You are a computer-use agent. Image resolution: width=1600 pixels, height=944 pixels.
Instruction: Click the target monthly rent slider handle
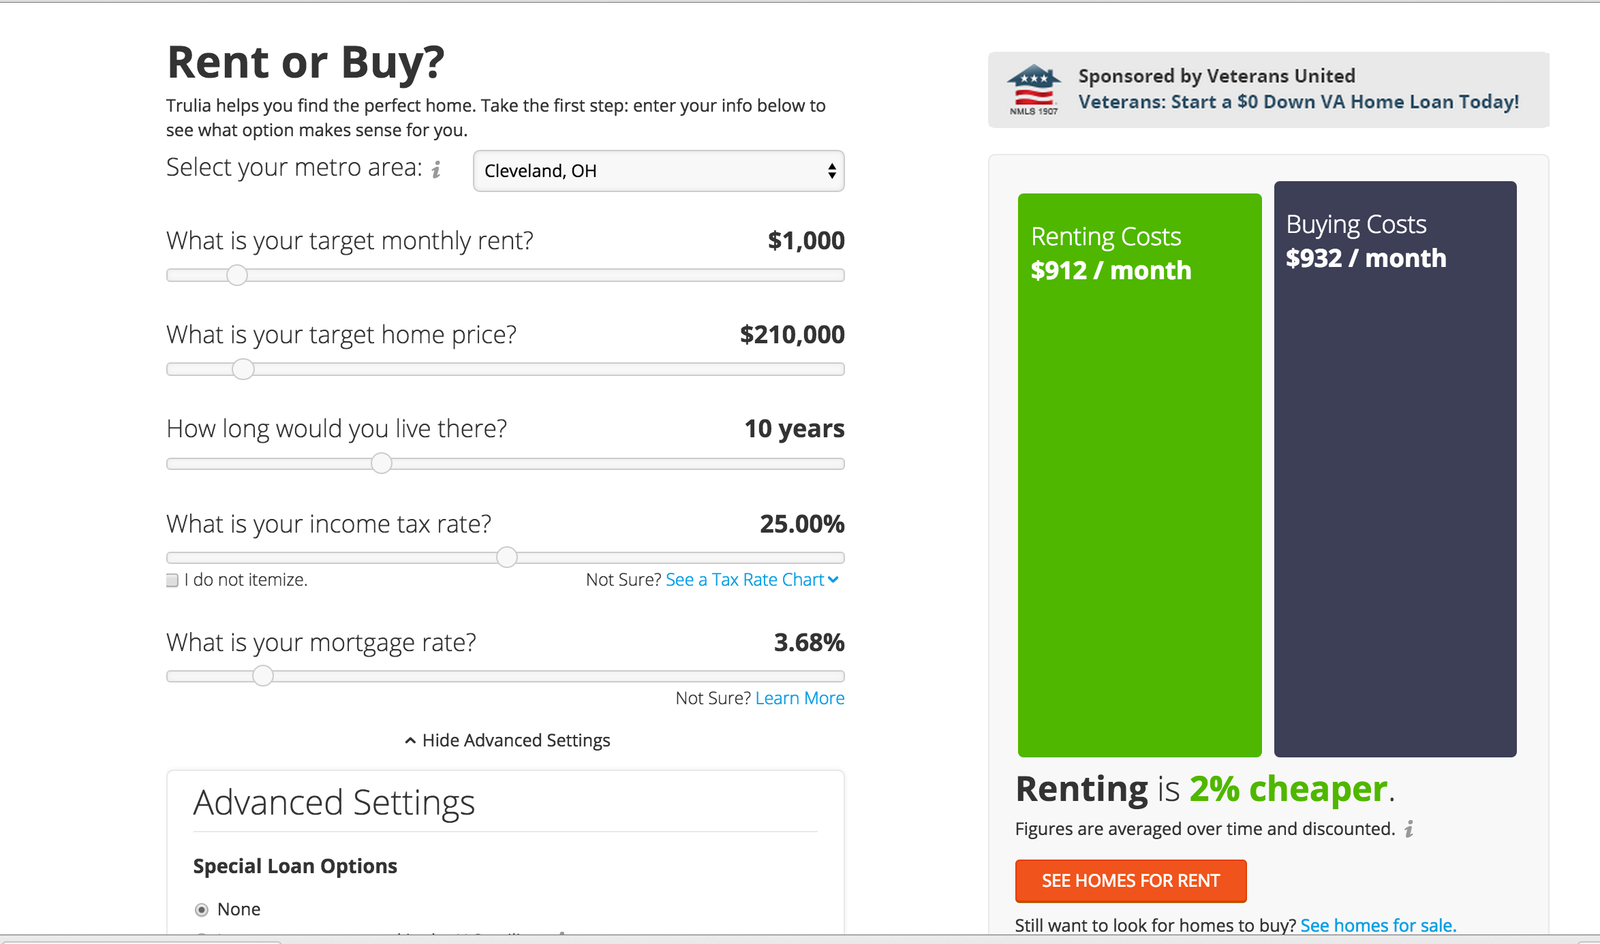237,275
